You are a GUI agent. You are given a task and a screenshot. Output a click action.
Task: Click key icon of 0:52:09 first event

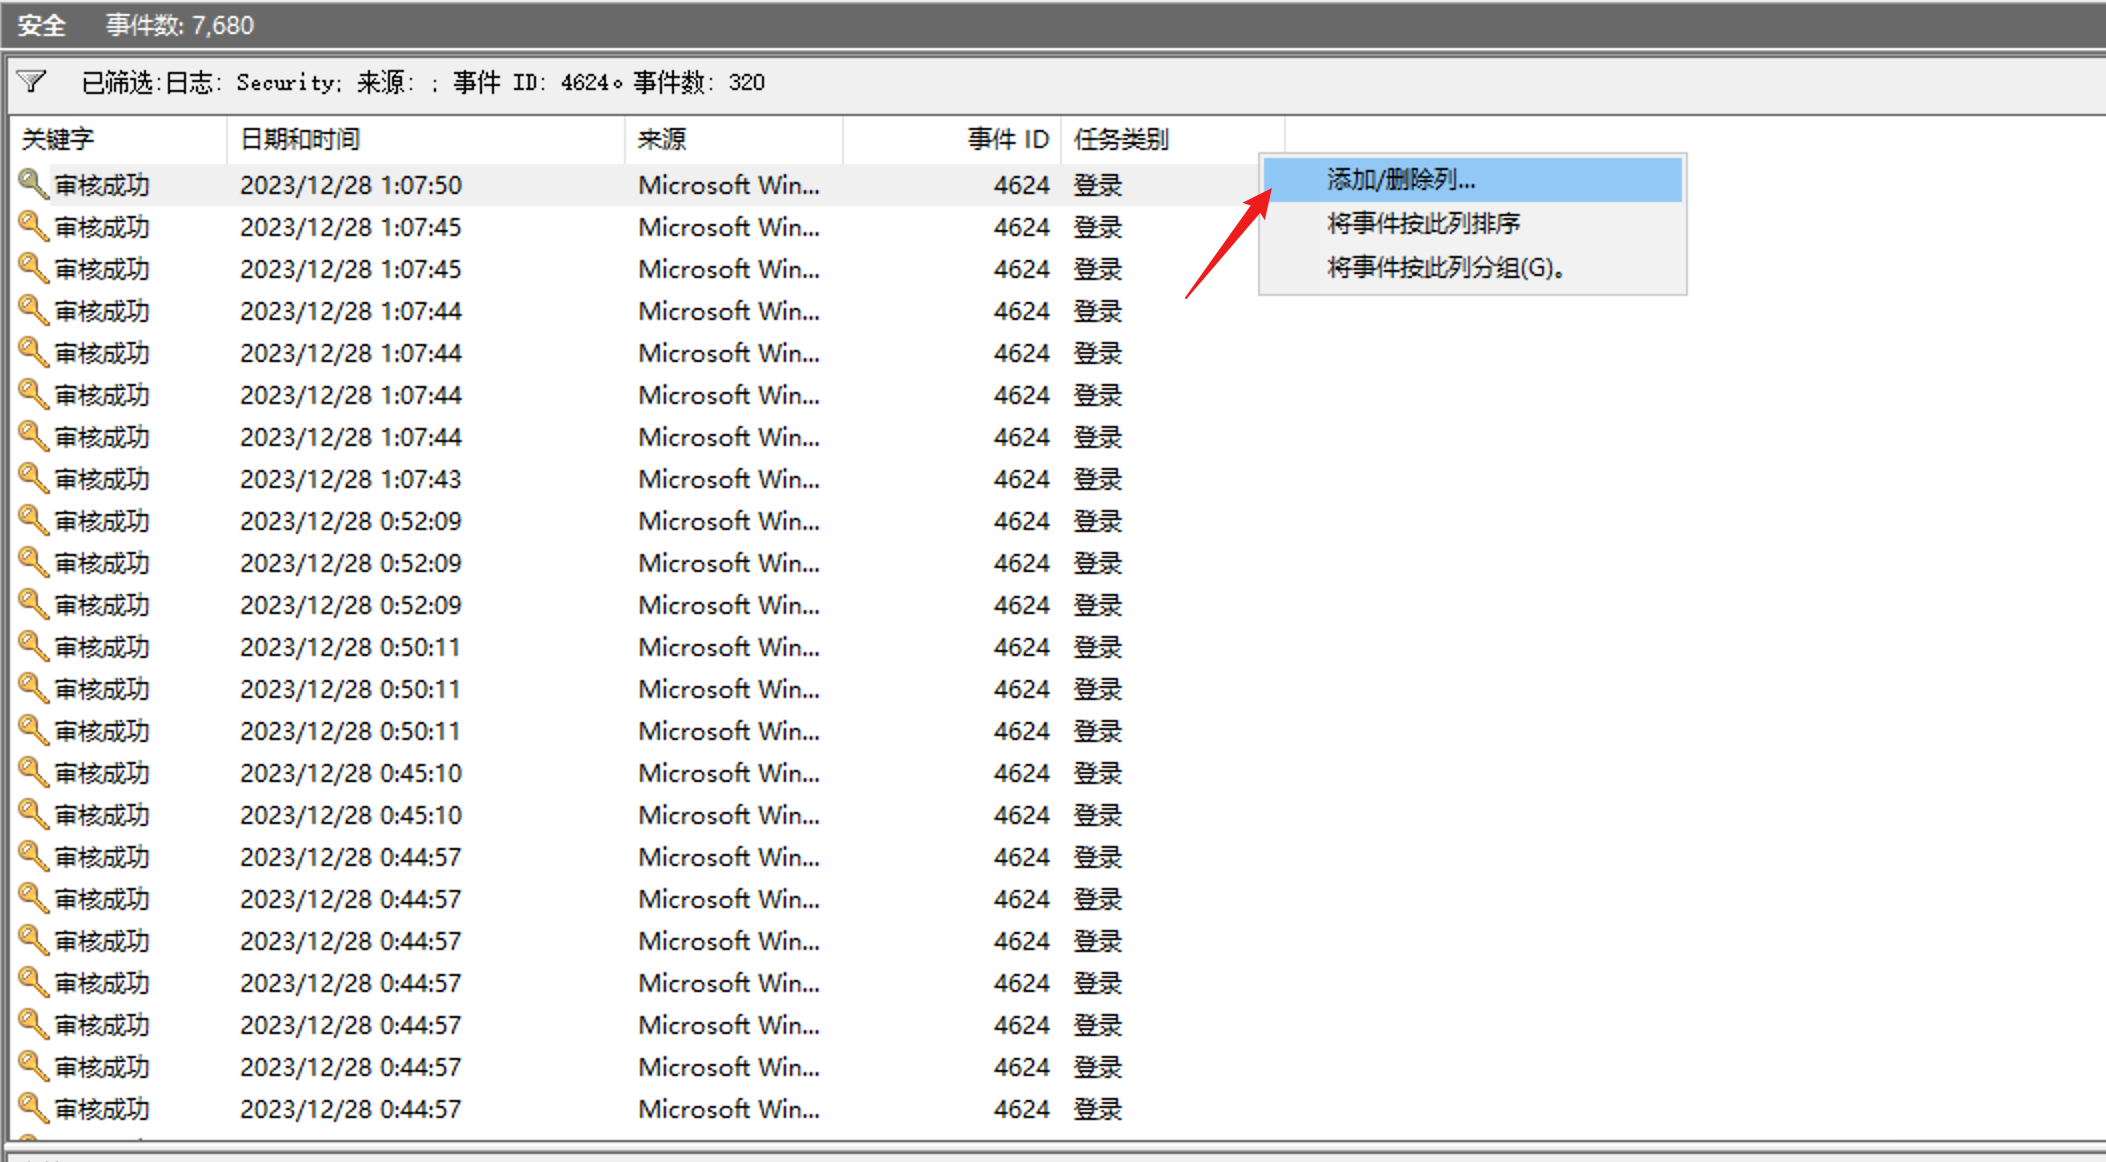click(x=33, y=520)
